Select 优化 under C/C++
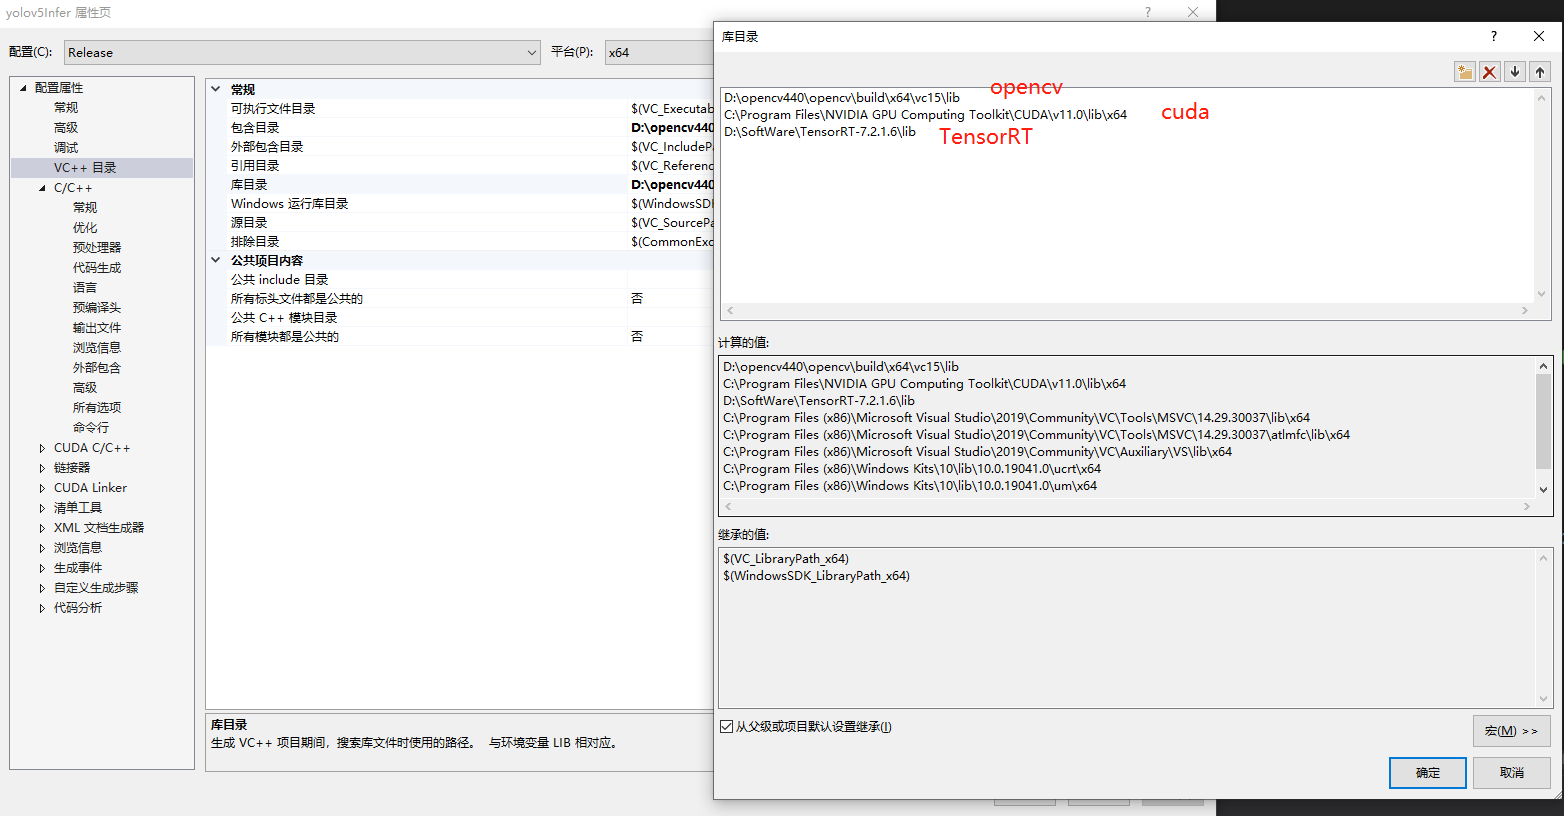The height and width of the screenshot is (816, 1564). [x=85, y=228]
